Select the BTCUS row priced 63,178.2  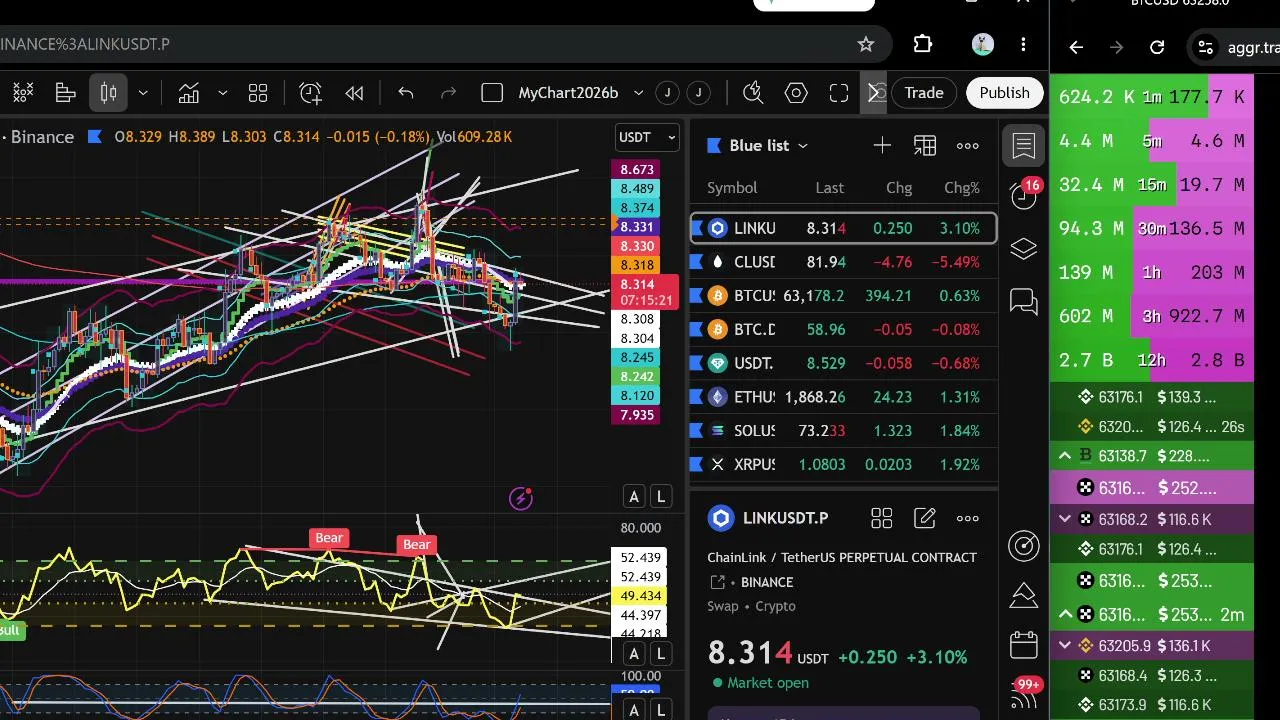(843, 295)
